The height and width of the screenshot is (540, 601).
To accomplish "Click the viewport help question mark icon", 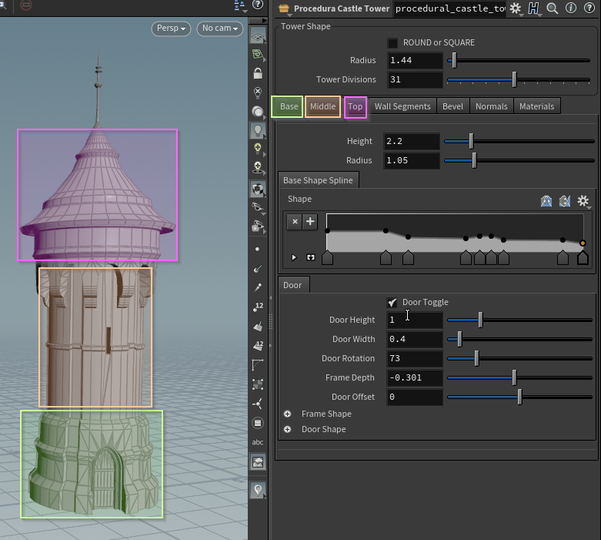I will [258, 5].
